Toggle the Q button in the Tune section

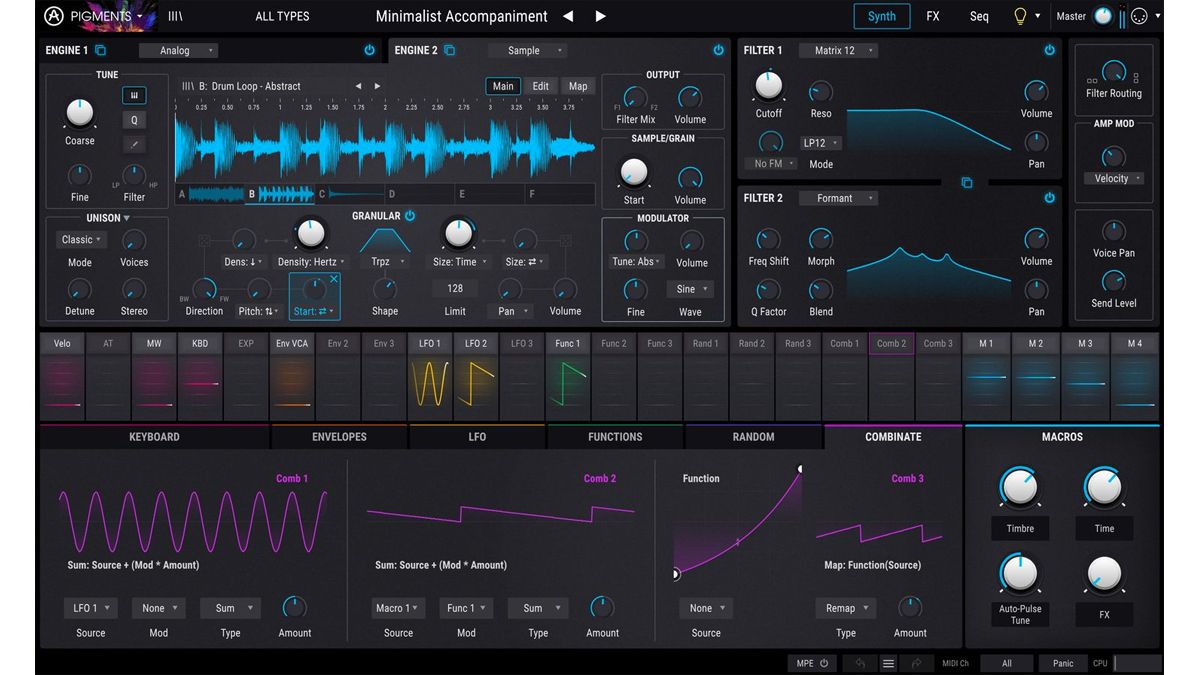[134, 120]
